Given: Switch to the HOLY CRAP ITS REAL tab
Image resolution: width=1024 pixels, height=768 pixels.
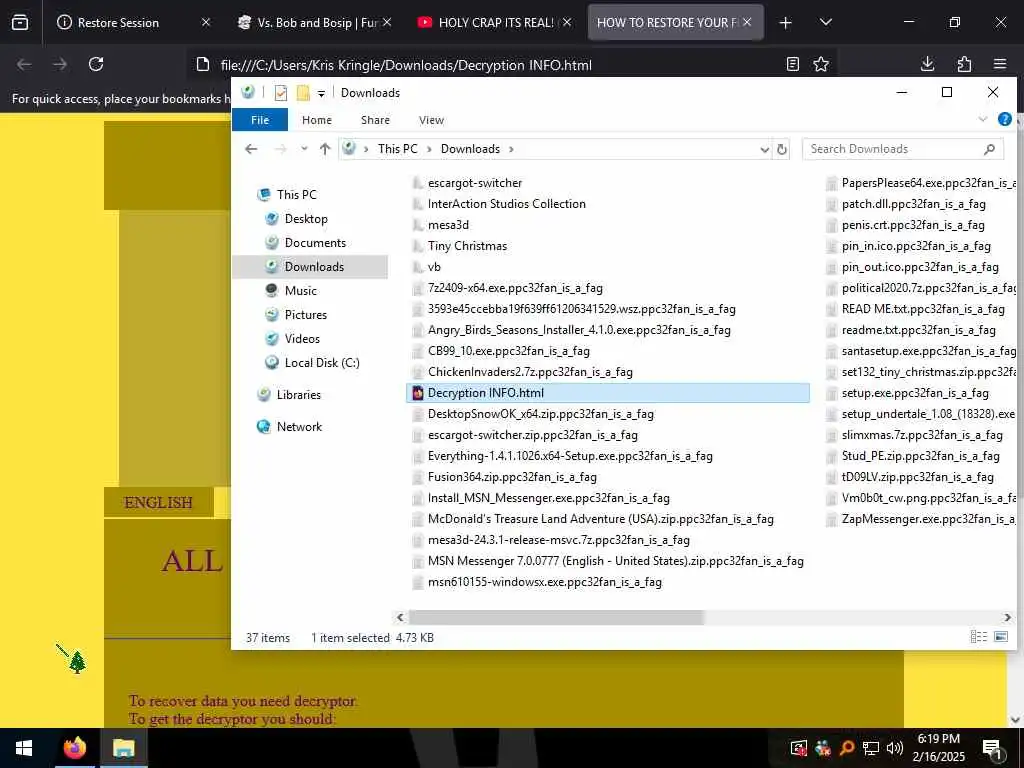Looking at the screenshot, I should coord(494,22).
